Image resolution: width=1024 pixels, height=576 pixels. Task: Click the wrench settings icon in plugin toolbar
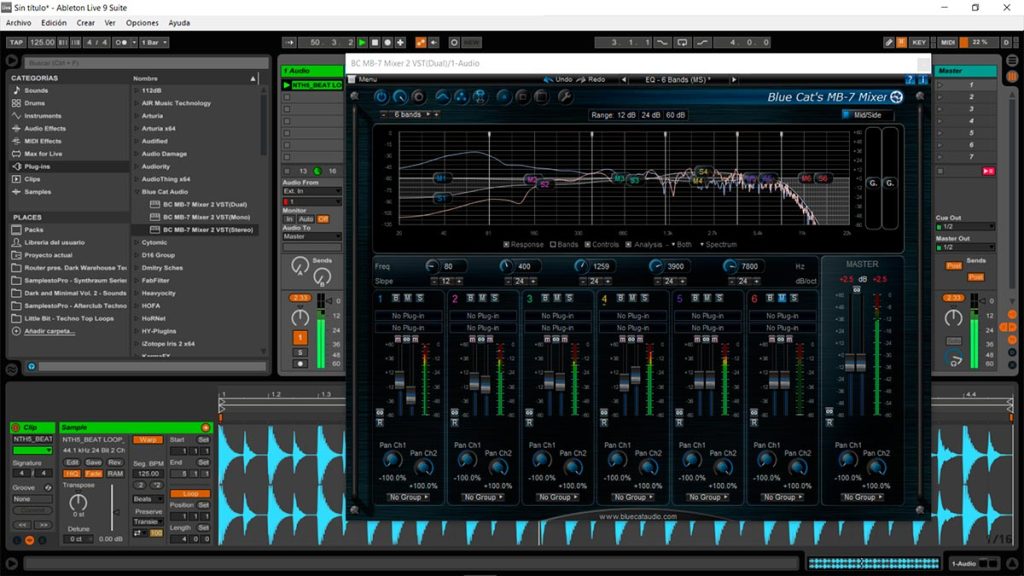pos(564,97)
